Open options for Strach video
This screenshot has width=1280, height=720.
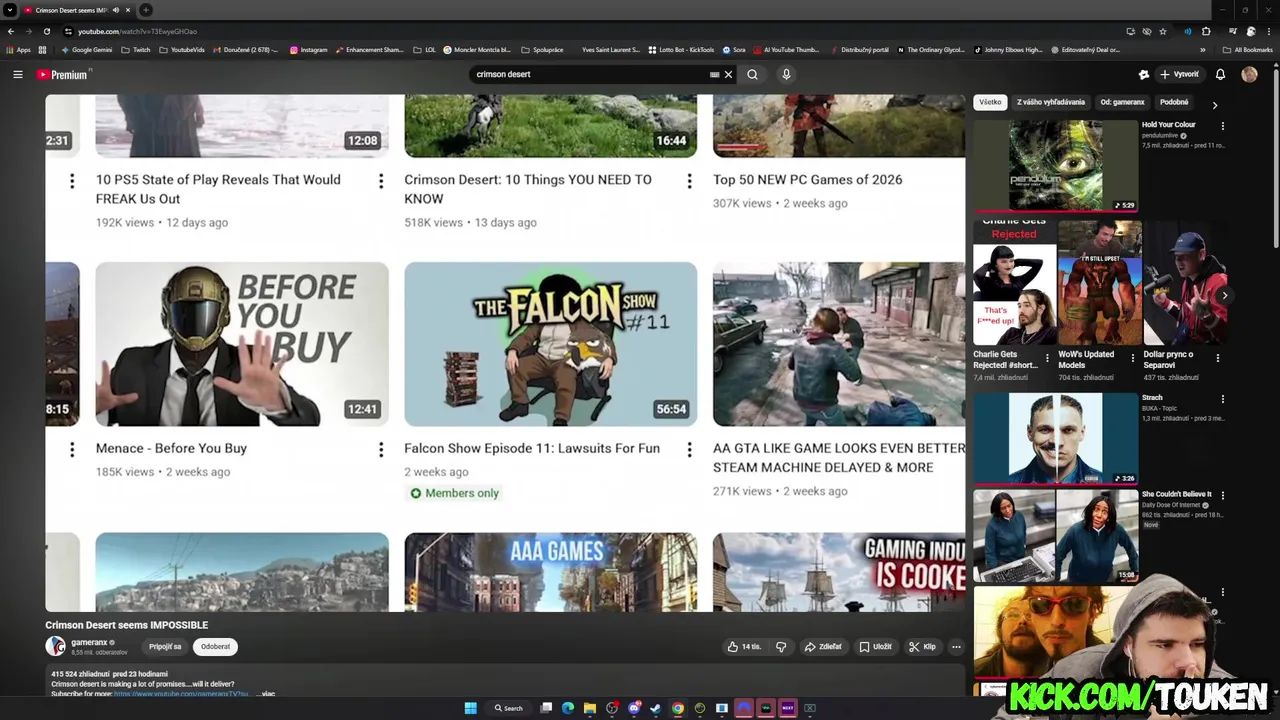tap(1222, 400)
